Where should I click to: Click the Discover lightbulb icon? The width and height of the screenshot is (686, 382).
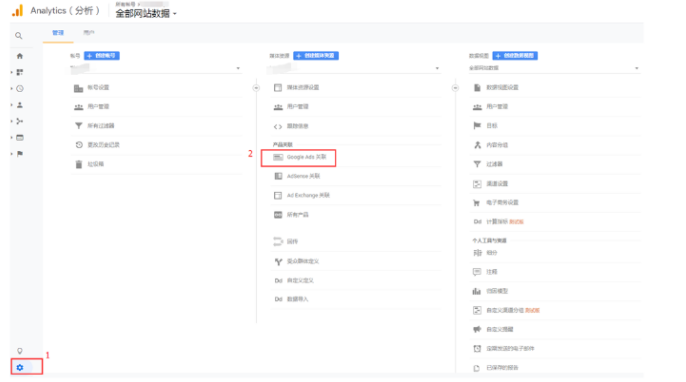click(20, 351)
